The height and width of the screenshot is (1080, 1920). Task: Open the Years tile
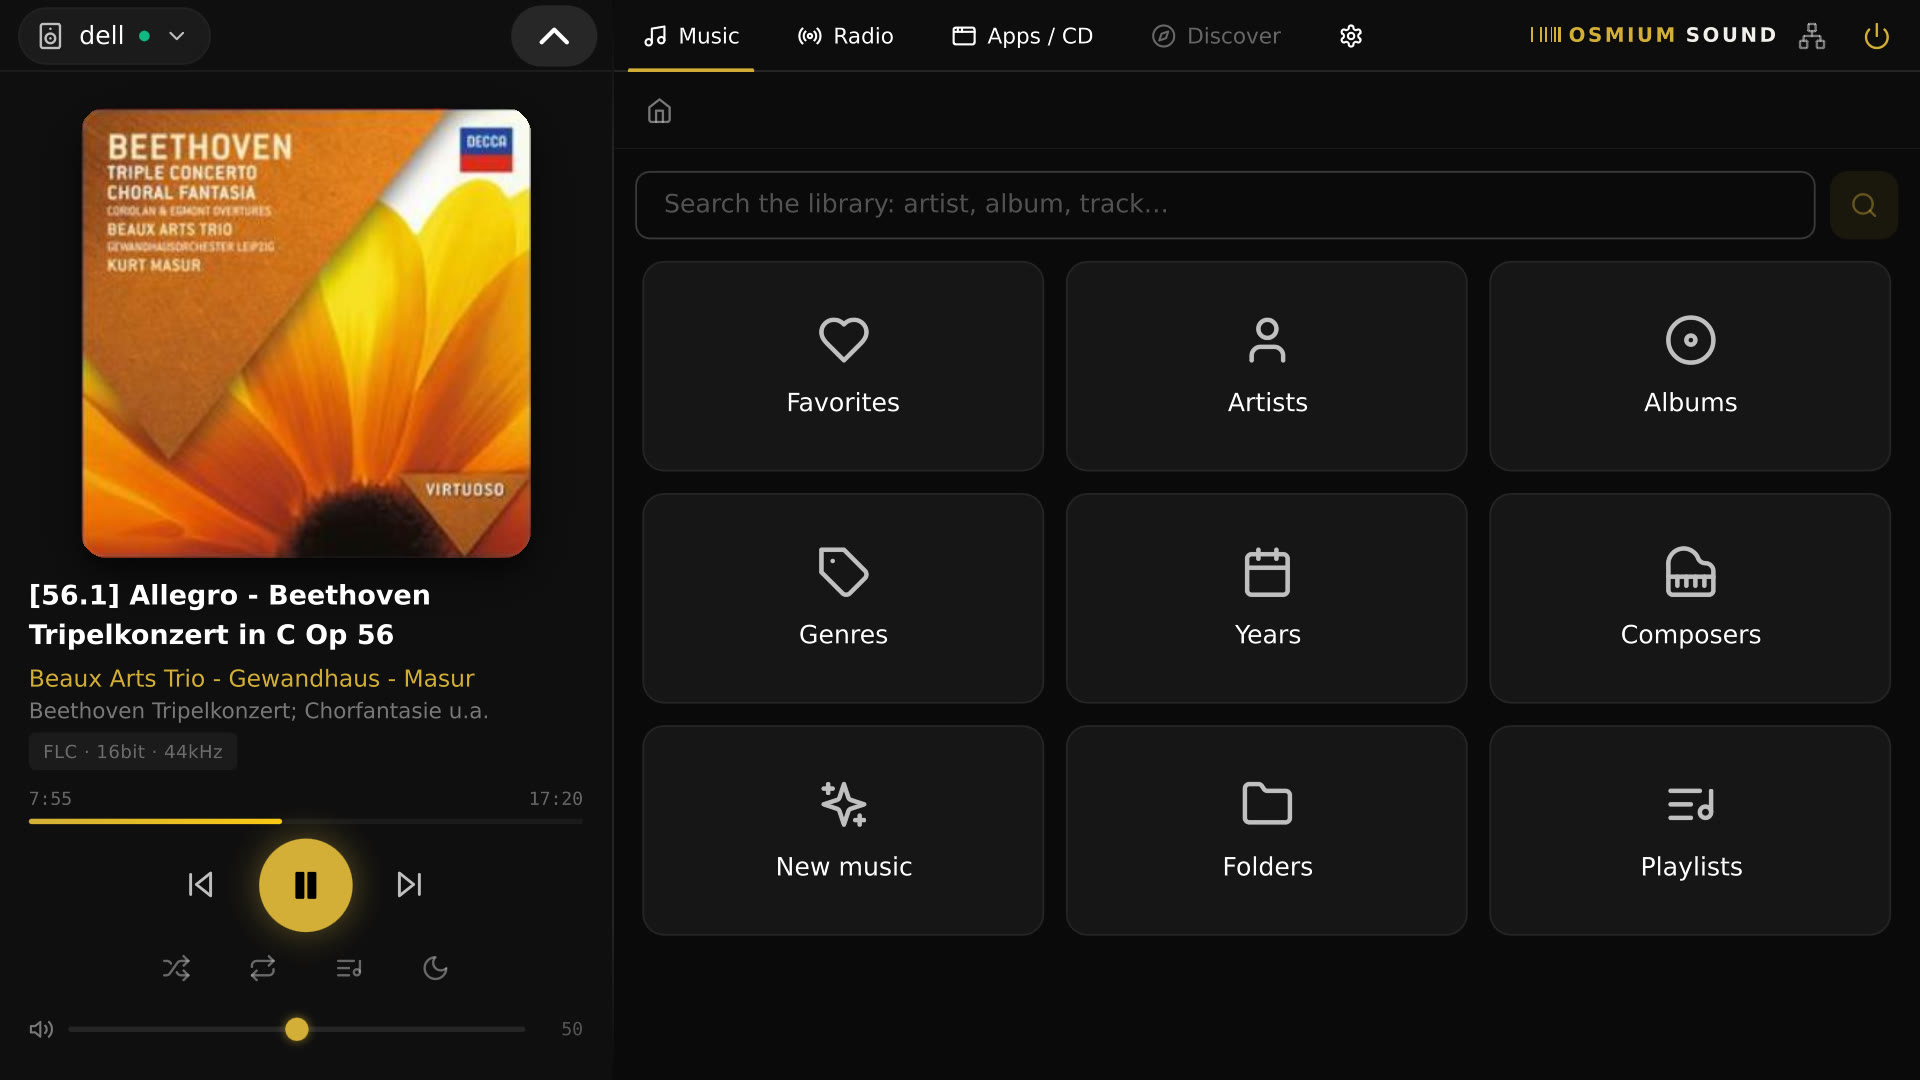coord(1267,598)
